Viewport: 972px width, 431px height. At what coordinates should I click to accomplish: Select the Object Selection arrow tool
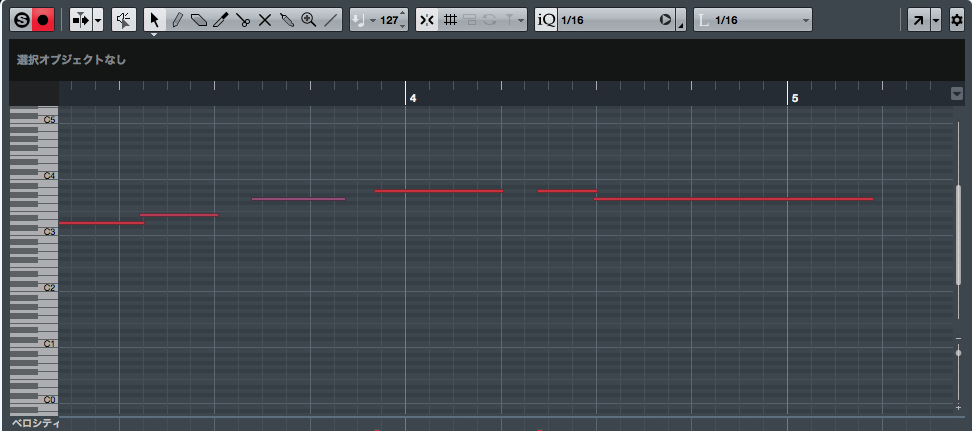click(155, 20)
